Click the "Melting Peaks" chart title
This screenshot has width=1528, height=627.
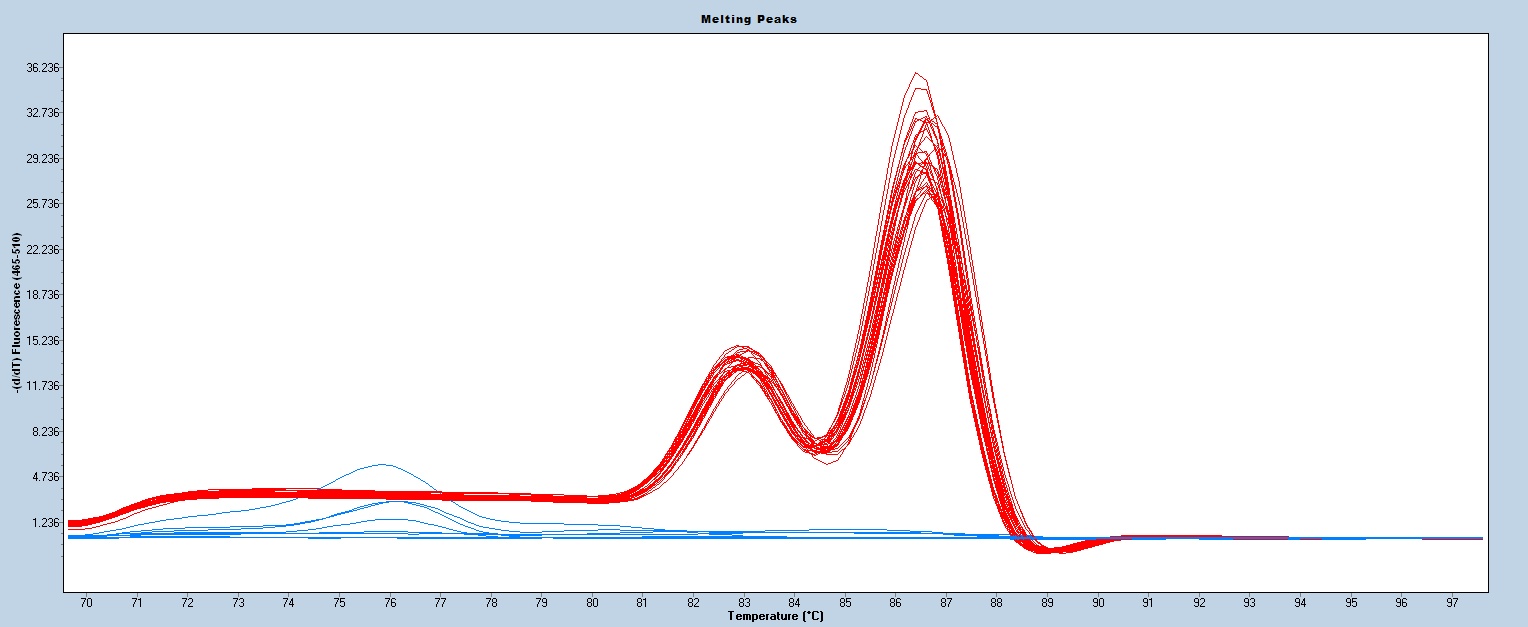coord(763,19)
